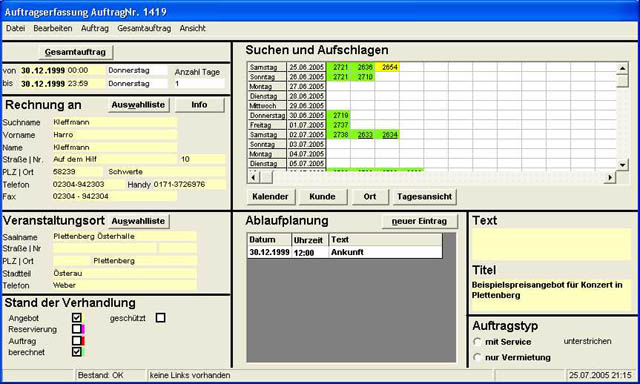Click the venue Telefon field Weber
The width and height of the screenshot is (640, 384).
click(x=125, y=285)
